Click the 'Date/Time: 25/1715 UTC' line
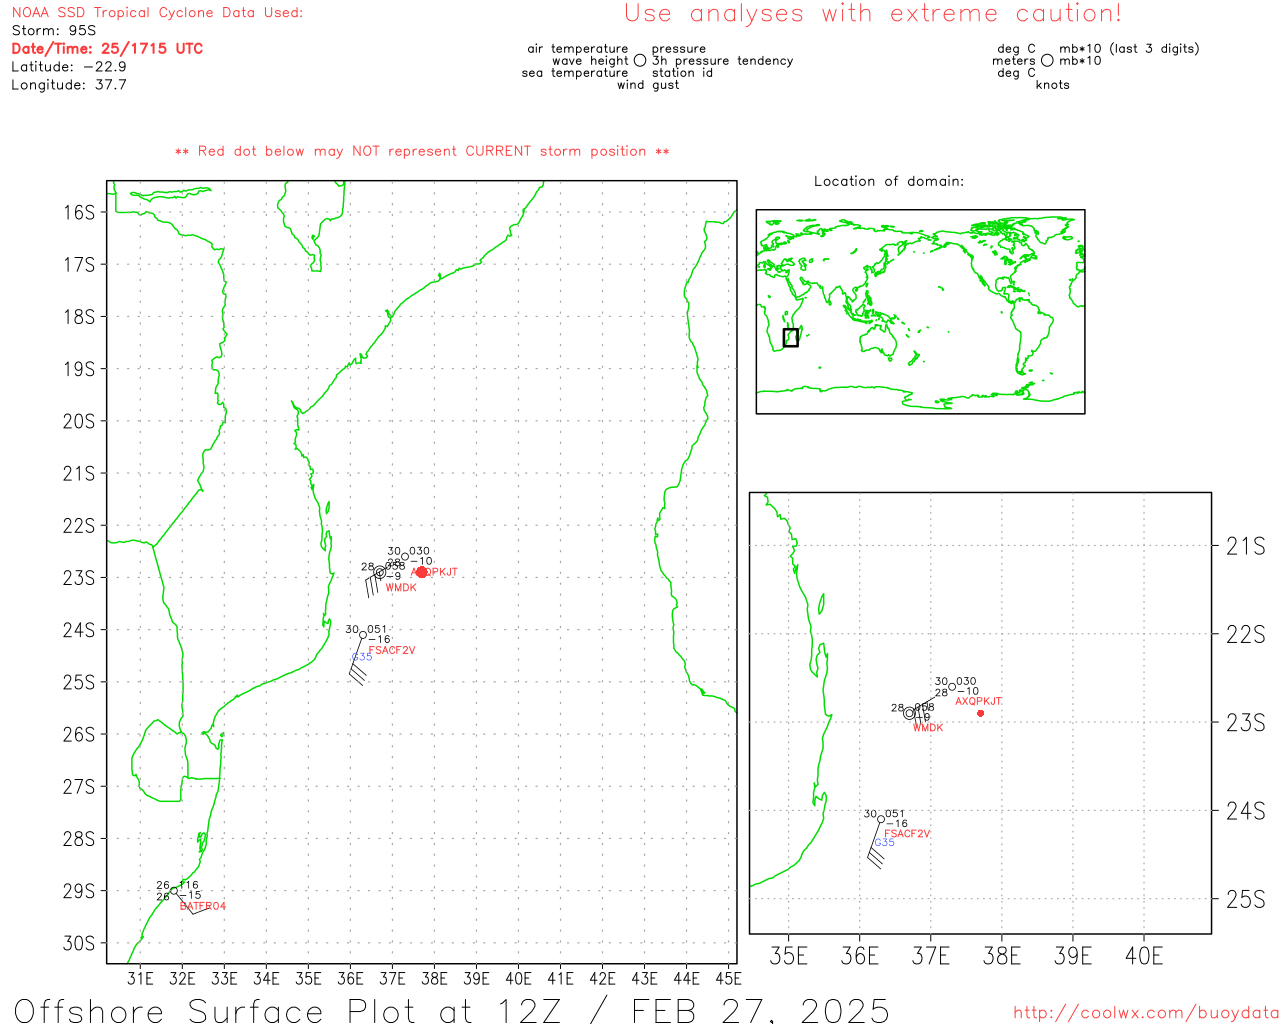This screenshot has width=1280, height=1024. tap(107, 49)
